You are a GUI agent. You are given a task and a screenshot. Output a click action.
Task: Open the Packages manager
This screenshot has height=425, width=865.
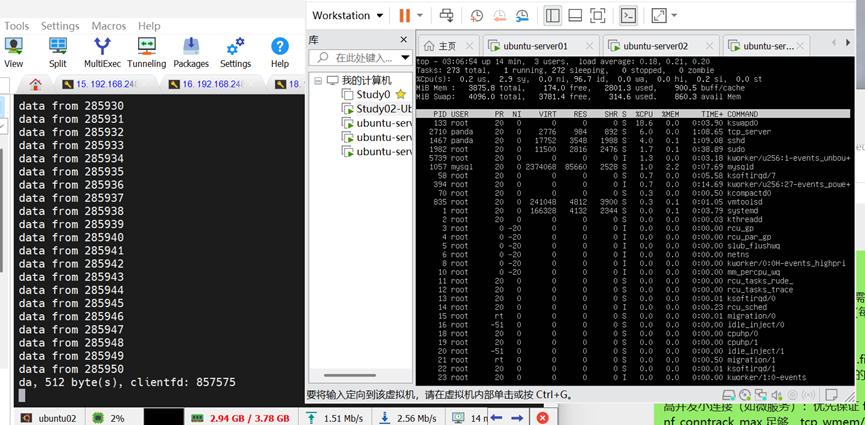tap(191, 52)
